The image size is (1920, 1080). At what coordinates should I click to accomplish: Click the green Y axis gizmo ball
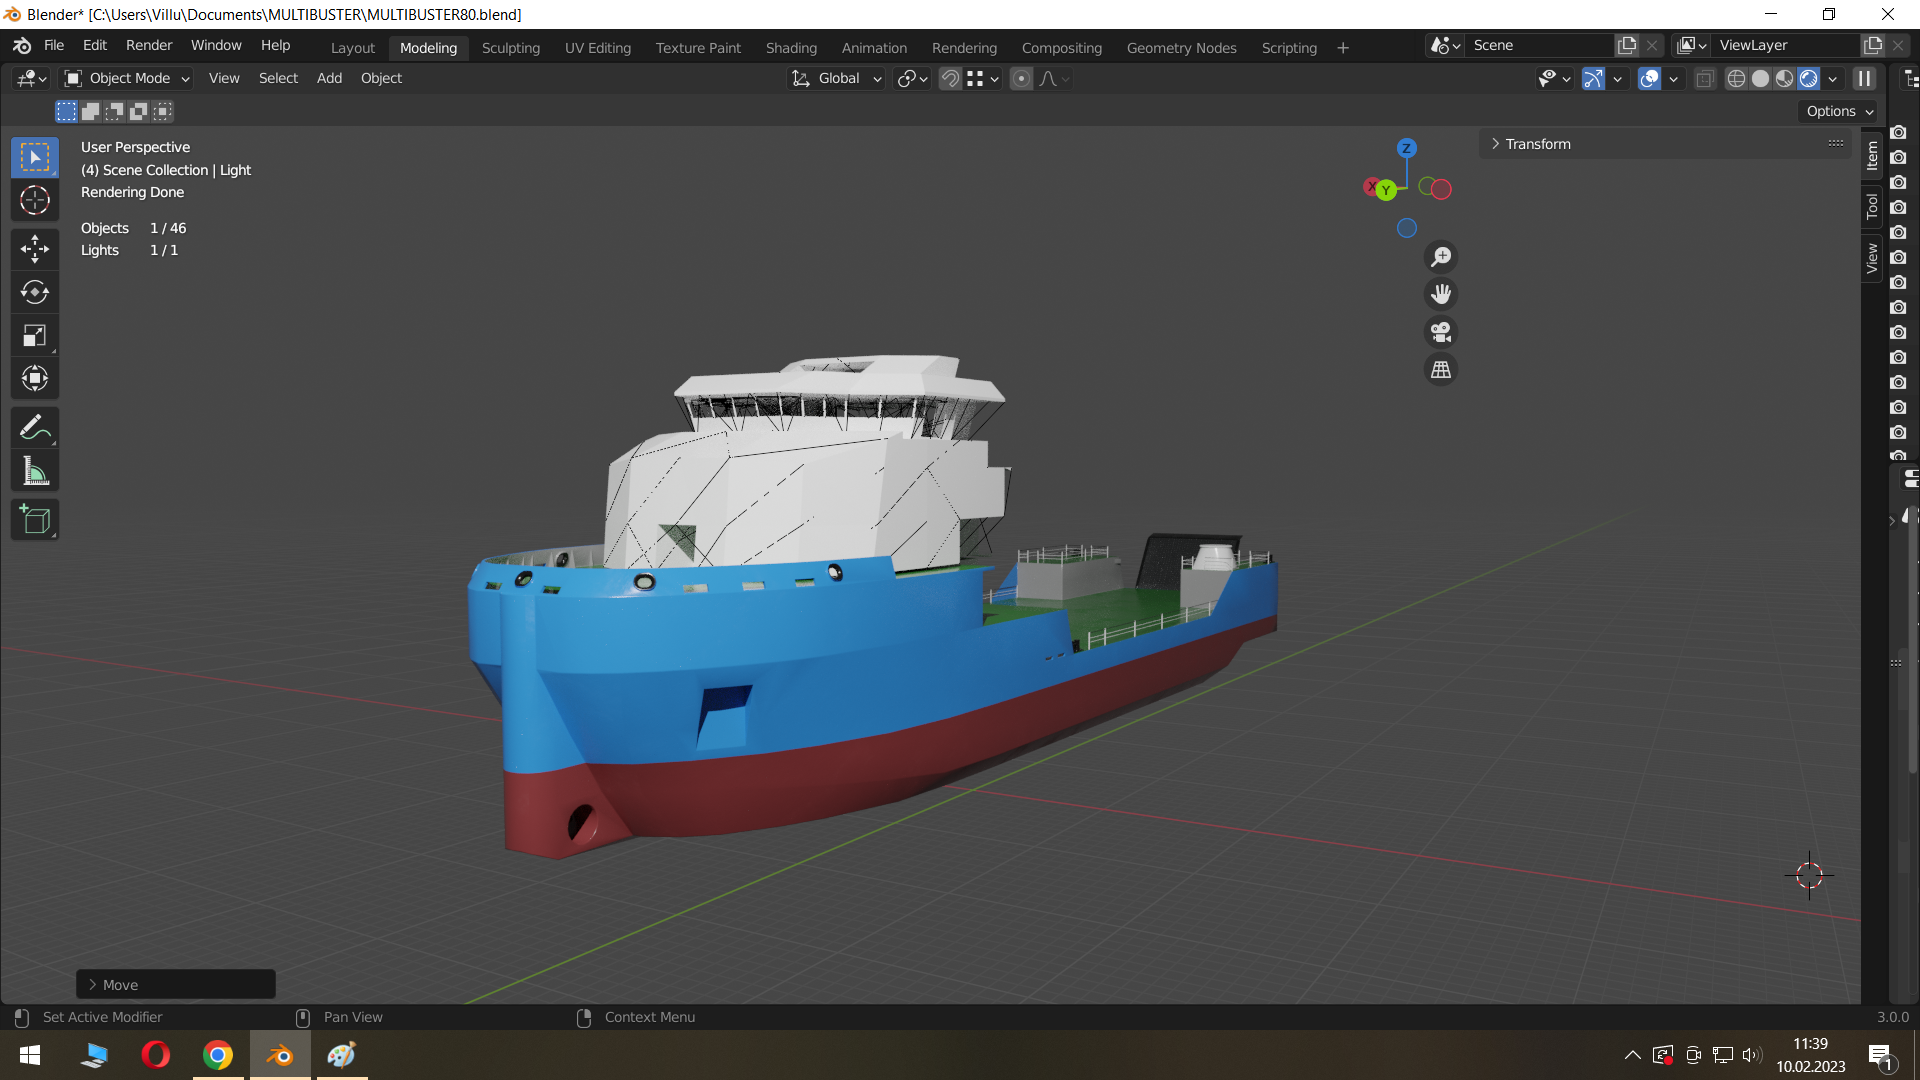pyautogui.click(x=1386, y=190)
